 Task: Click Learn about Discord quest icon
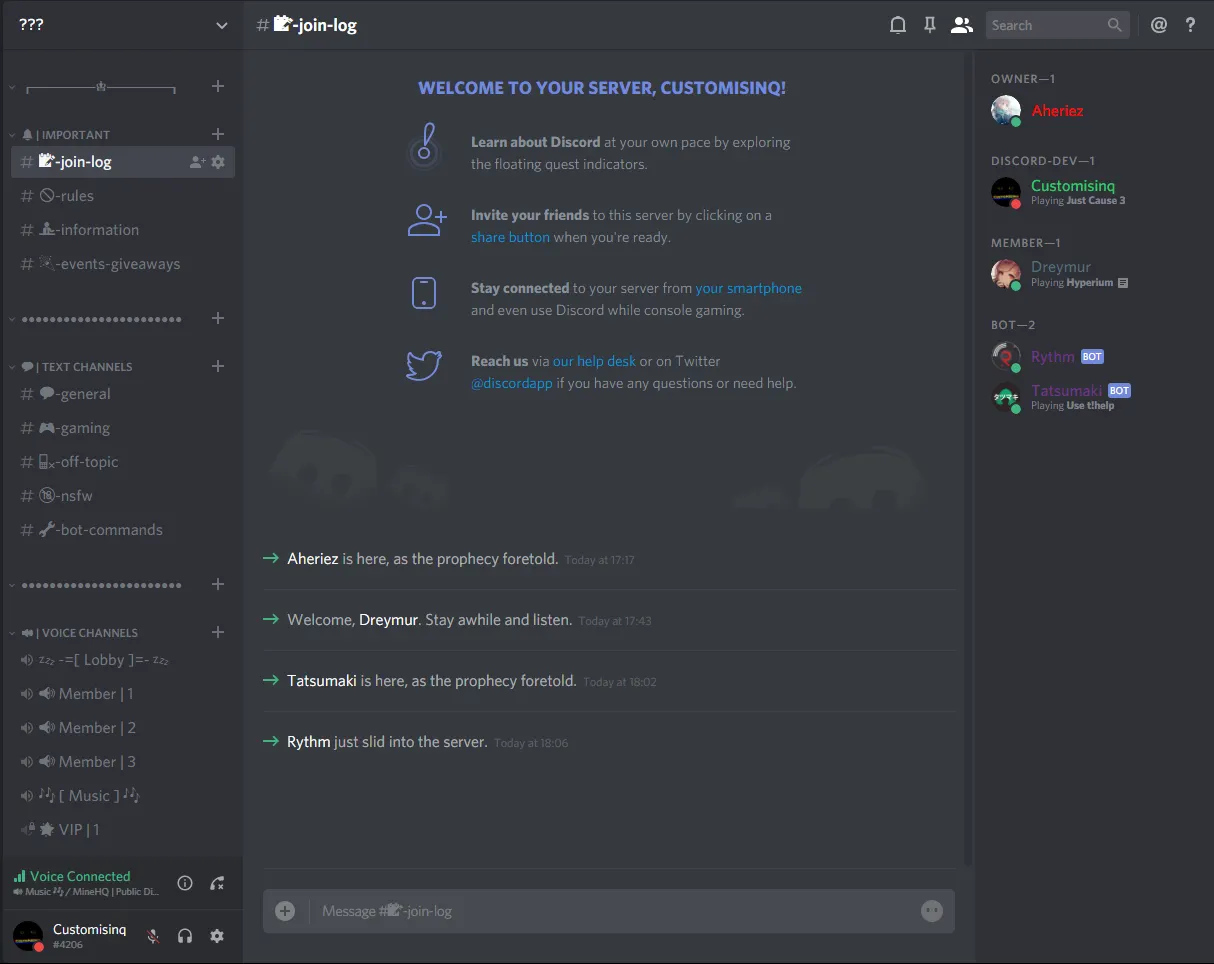[425, 148]
